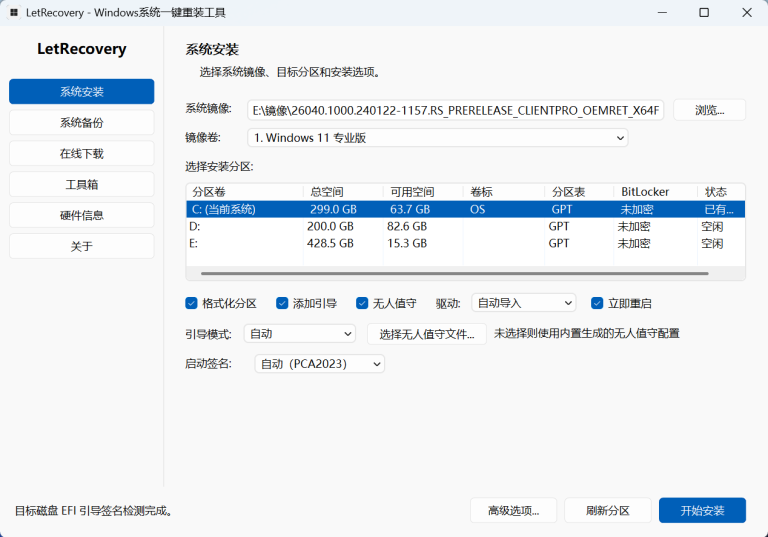This screenshot has width=768, height=537.
Task: Click 选择无人值守文件... button
Action: [427, 334]
